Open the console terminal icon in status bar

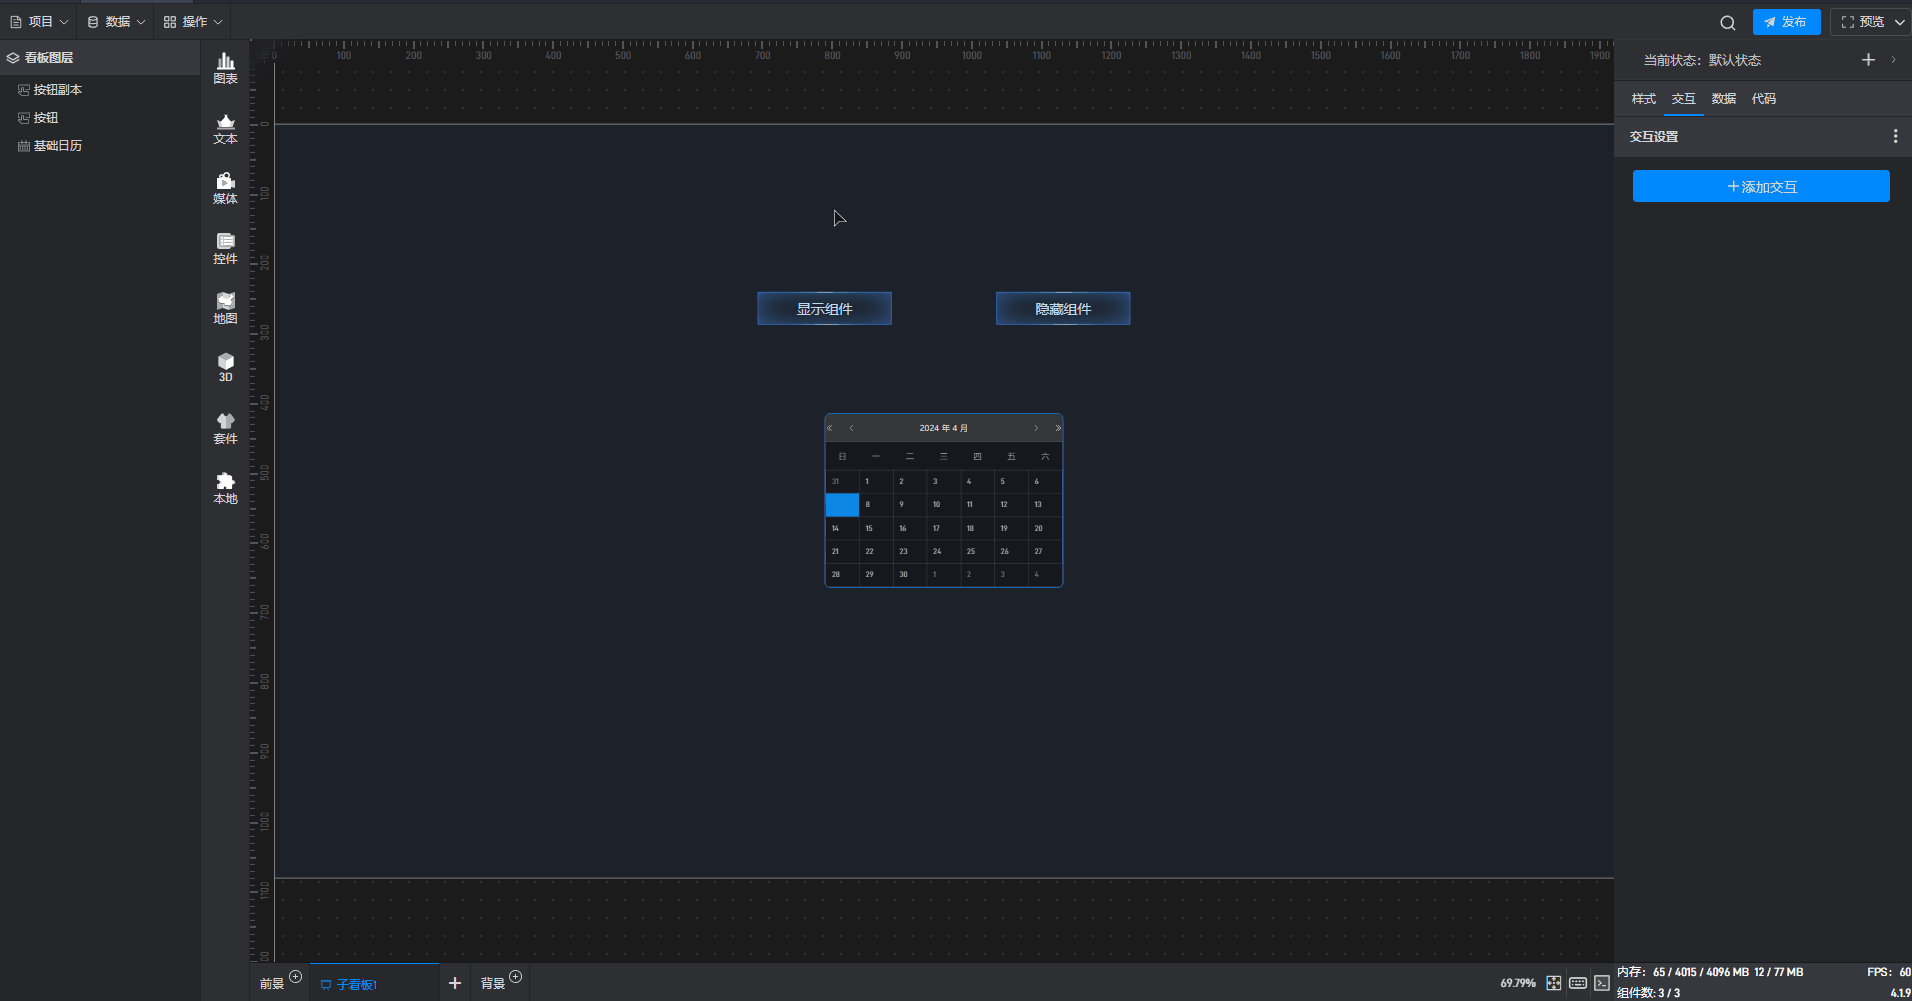(x=1602, y=983)
